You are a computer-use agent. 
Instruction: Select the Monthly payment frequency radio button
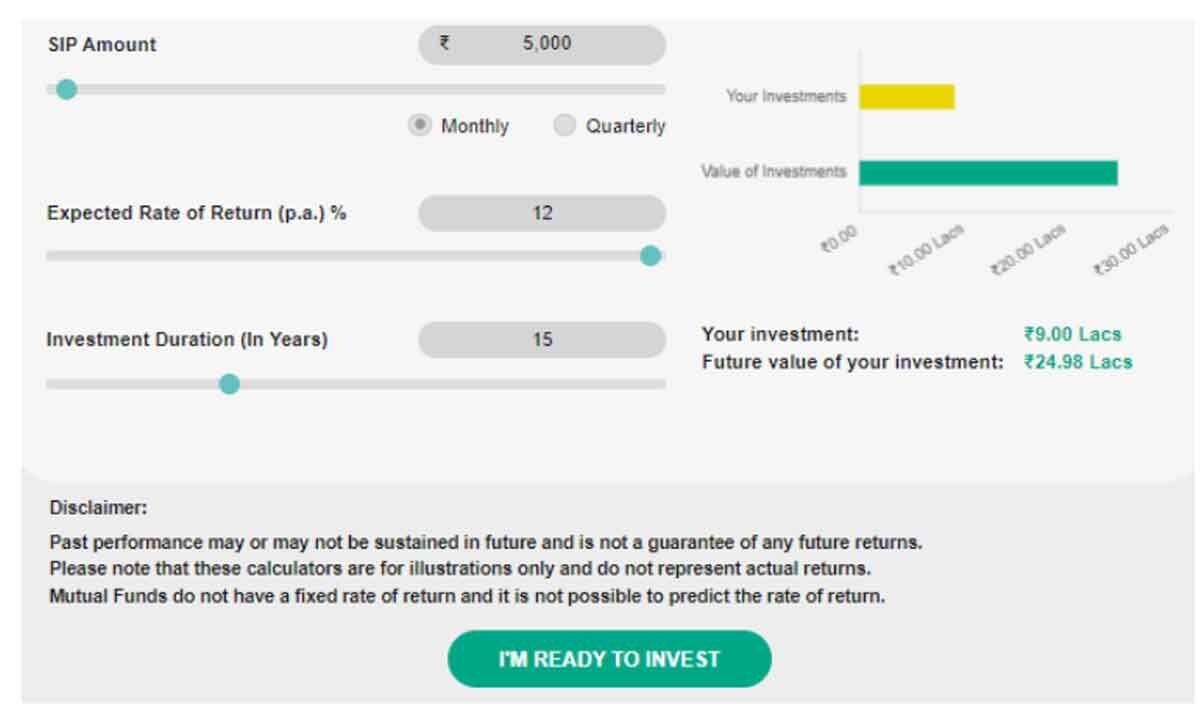(419, 125)
